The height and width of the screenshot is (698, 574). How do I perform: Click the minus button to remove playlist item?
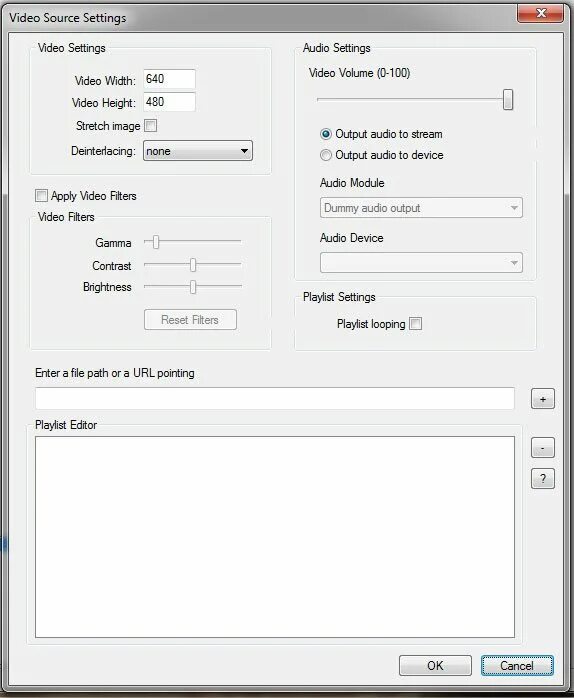tap(543, 448)
